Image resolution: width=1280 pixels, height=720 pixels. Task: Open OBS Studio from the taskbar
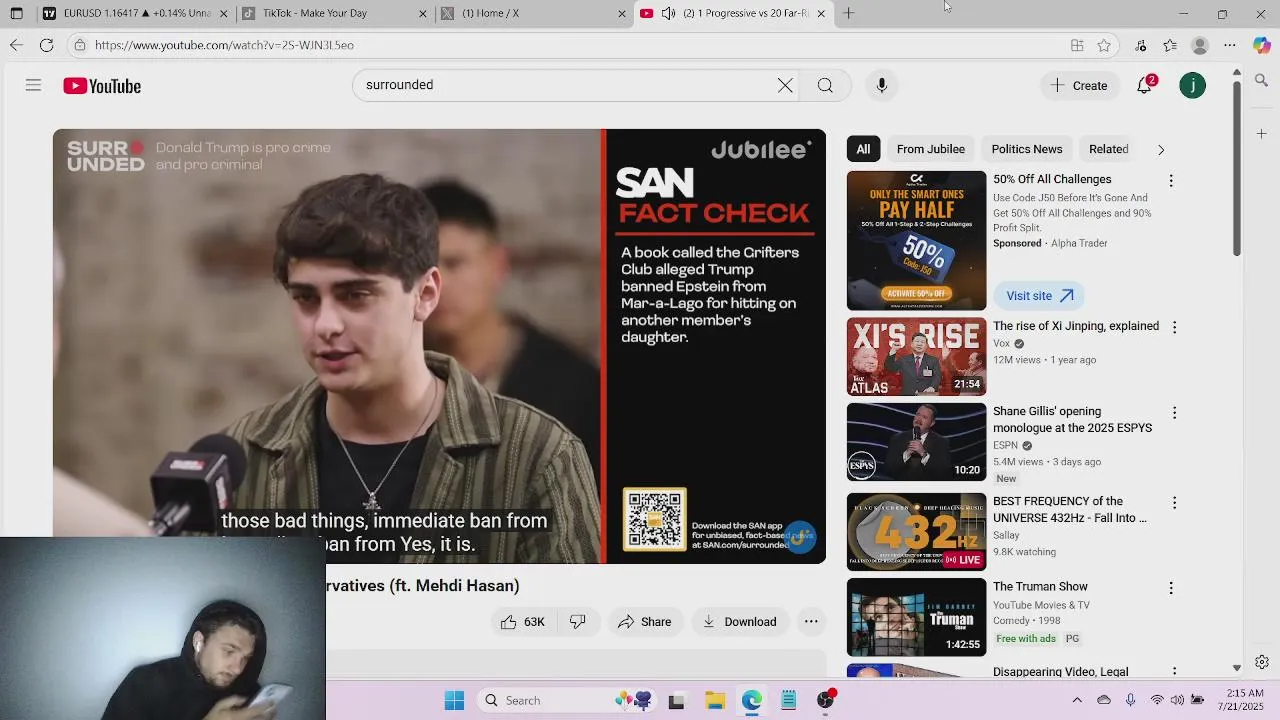click(826, 700)
